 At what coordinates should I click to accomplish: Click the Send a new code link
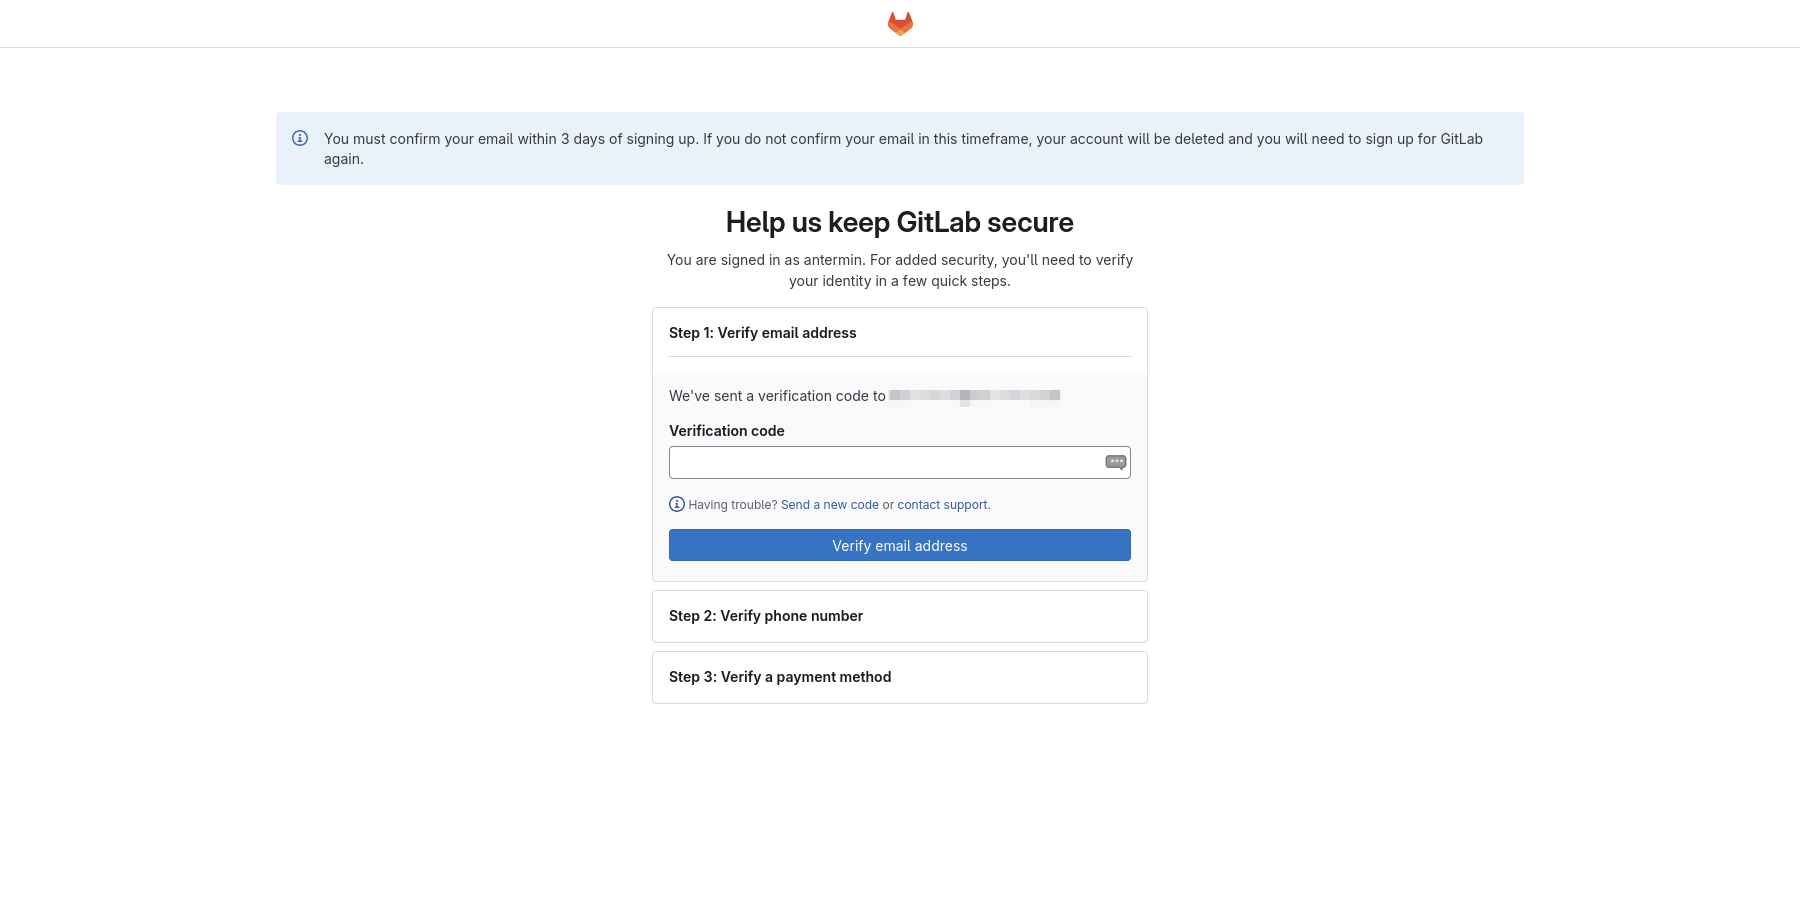[830, 505]
